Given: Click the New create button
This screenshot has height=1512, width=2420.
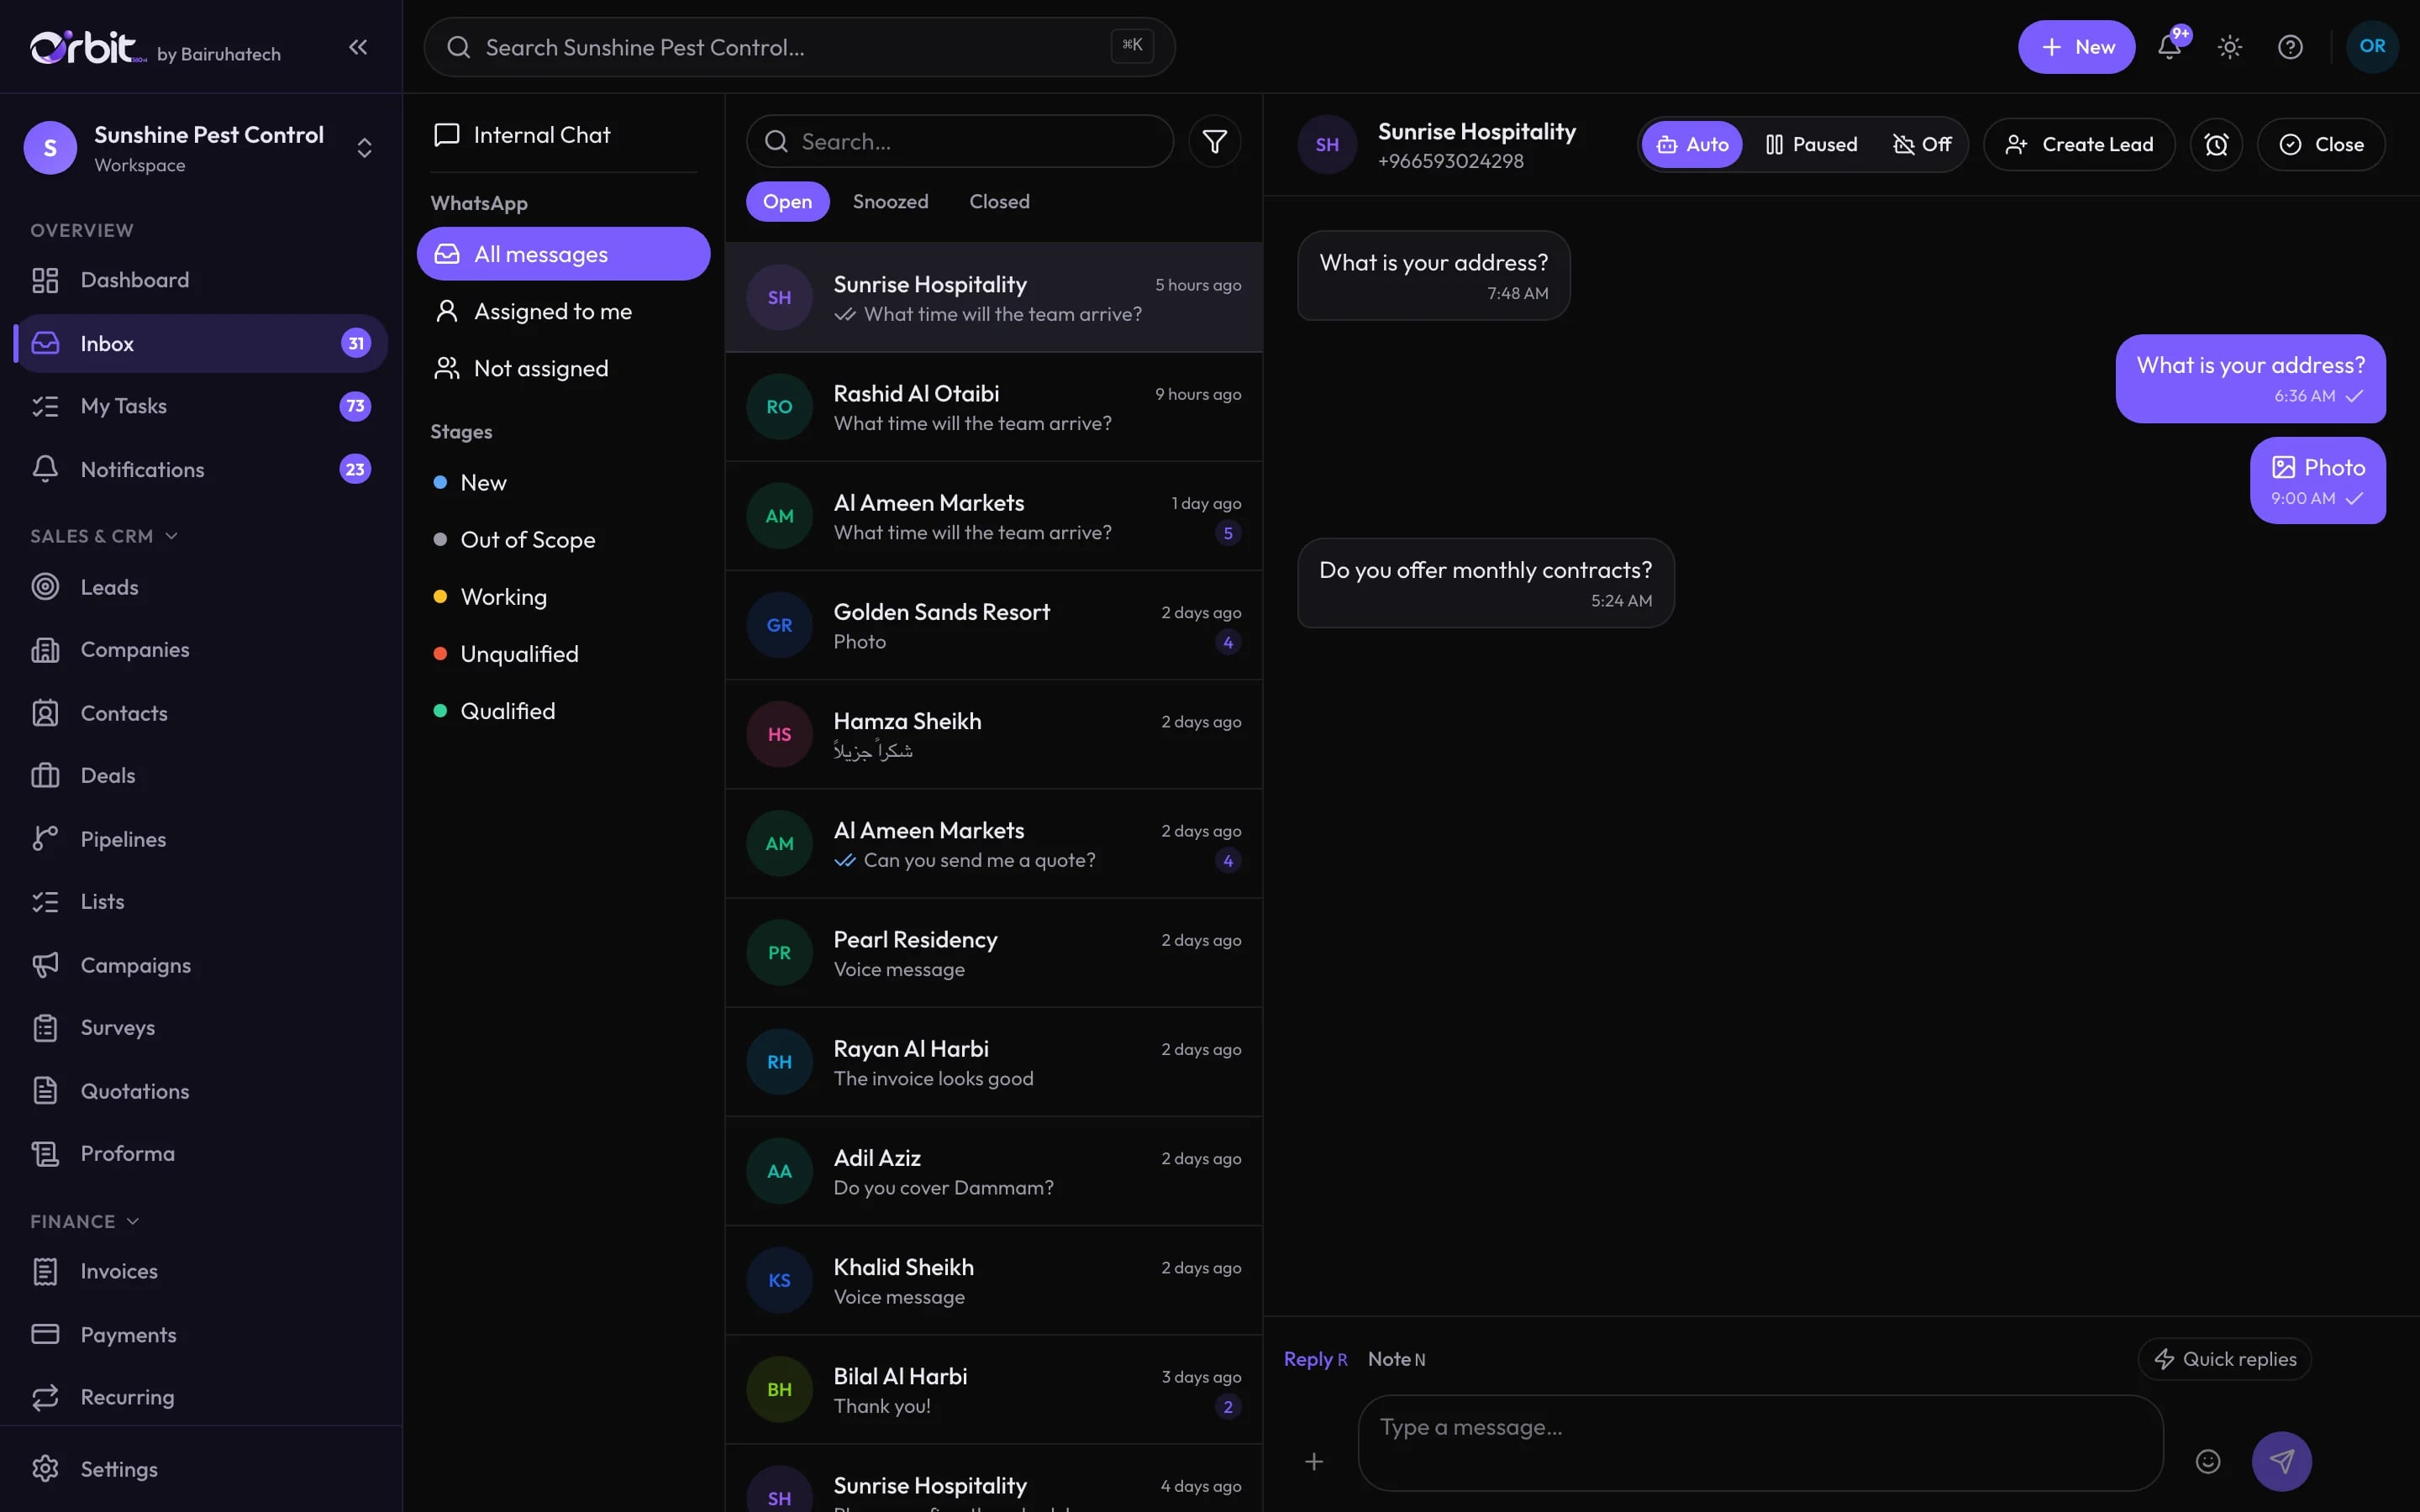Looking at the screenshot, I should 2076,47.
